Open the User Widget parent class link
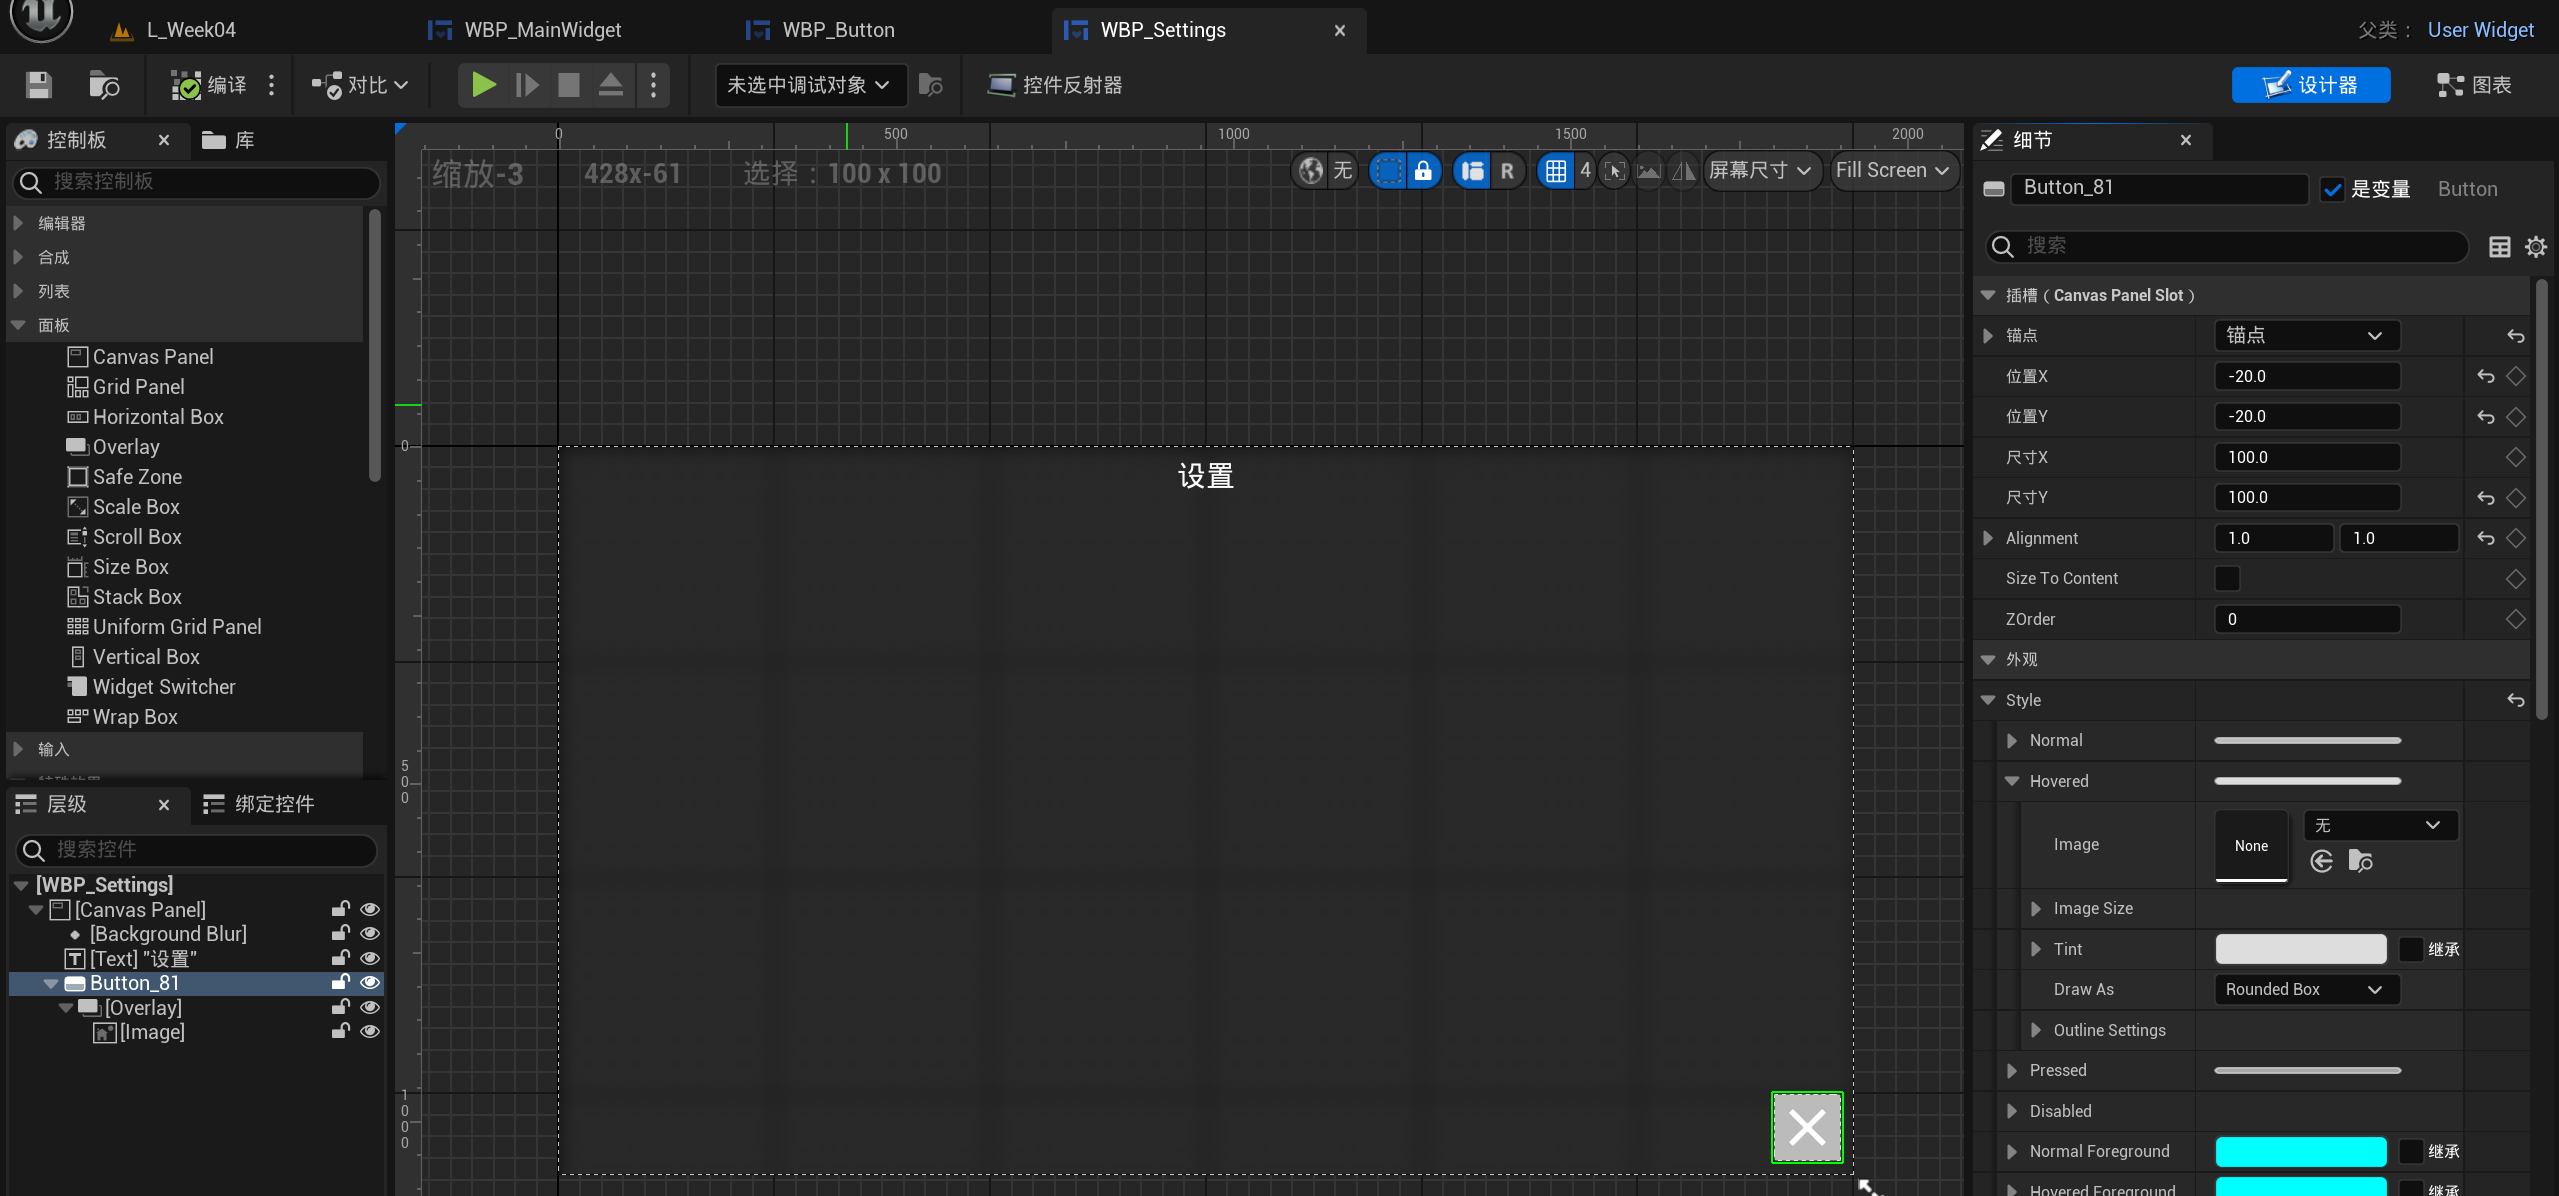The height and width of the screenshot is (1196, 2559). tap(2480, 30)
